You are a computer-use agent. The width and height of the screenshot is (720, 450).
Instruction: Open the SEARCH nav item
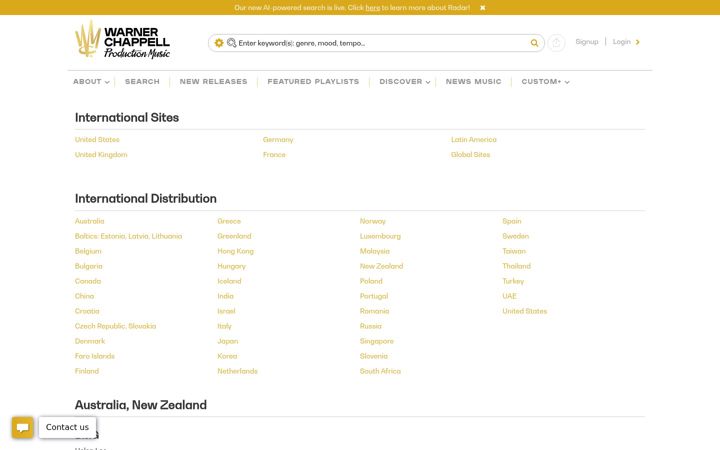142,82
